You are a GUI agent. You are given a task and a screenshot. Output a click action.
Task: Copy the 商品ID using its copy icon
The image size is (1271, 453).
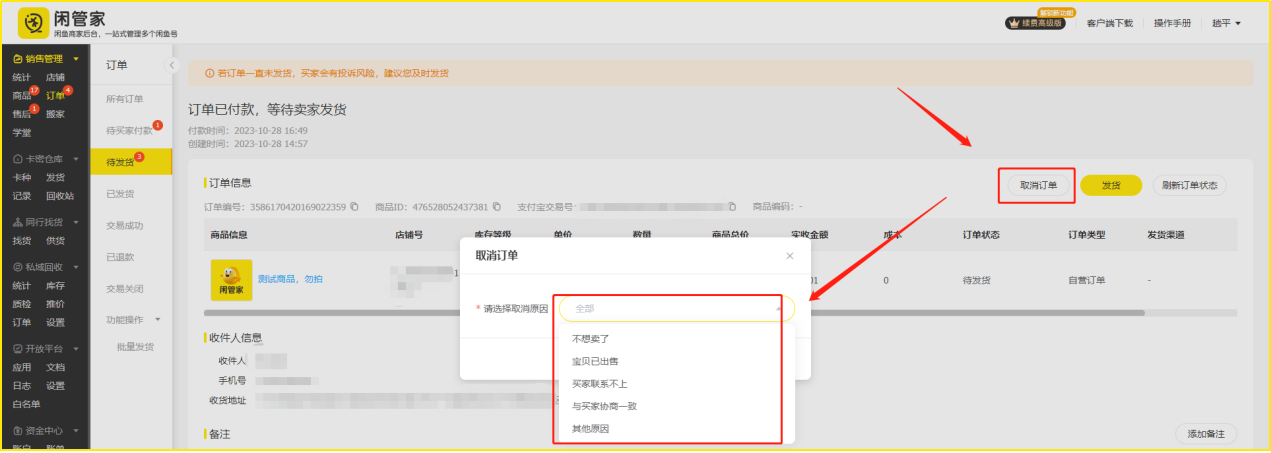coord(496,207)
